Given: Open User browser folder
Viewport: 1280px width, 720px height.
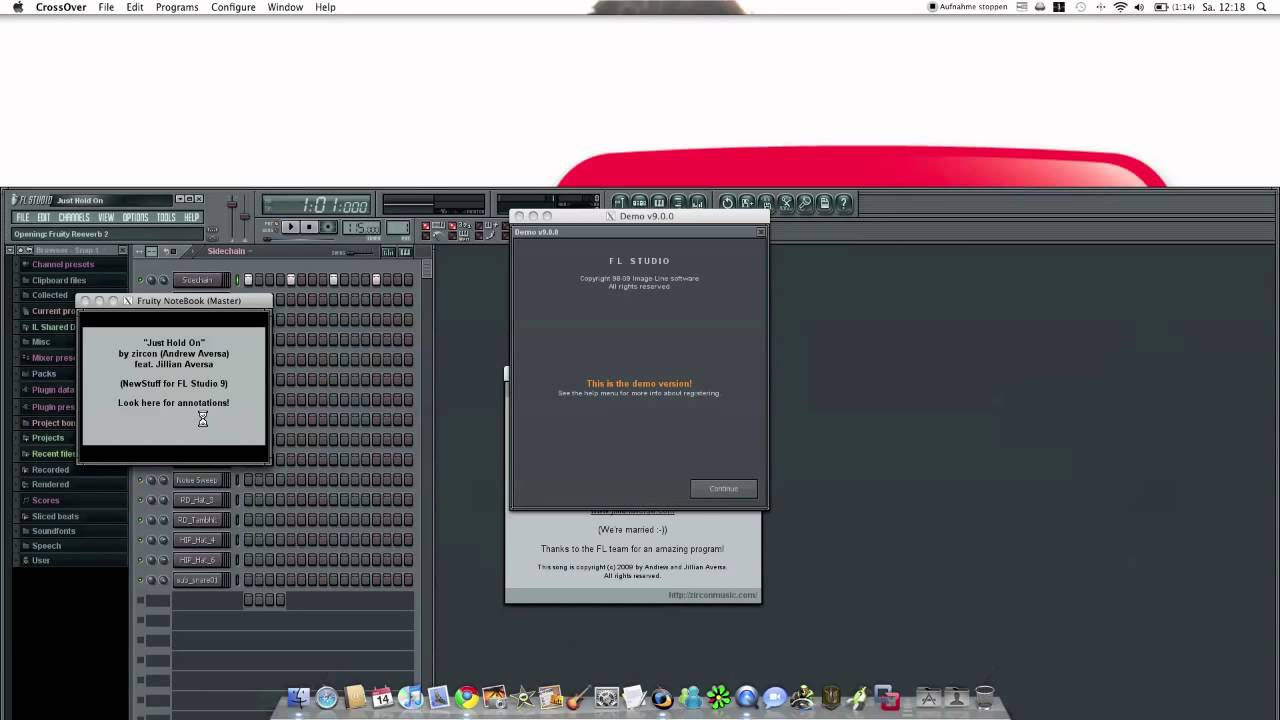Looking at the screenshot, I should pos(41,560).
